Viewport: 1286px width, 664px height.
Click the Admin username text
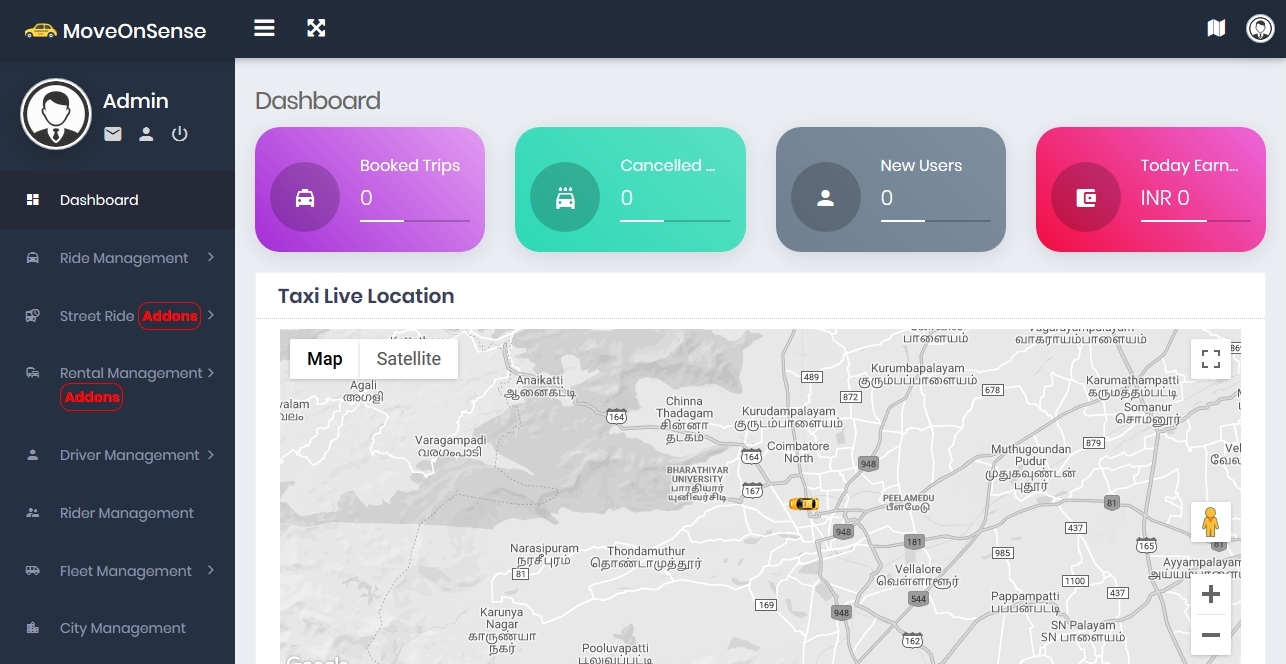click(x=136, y=101)
